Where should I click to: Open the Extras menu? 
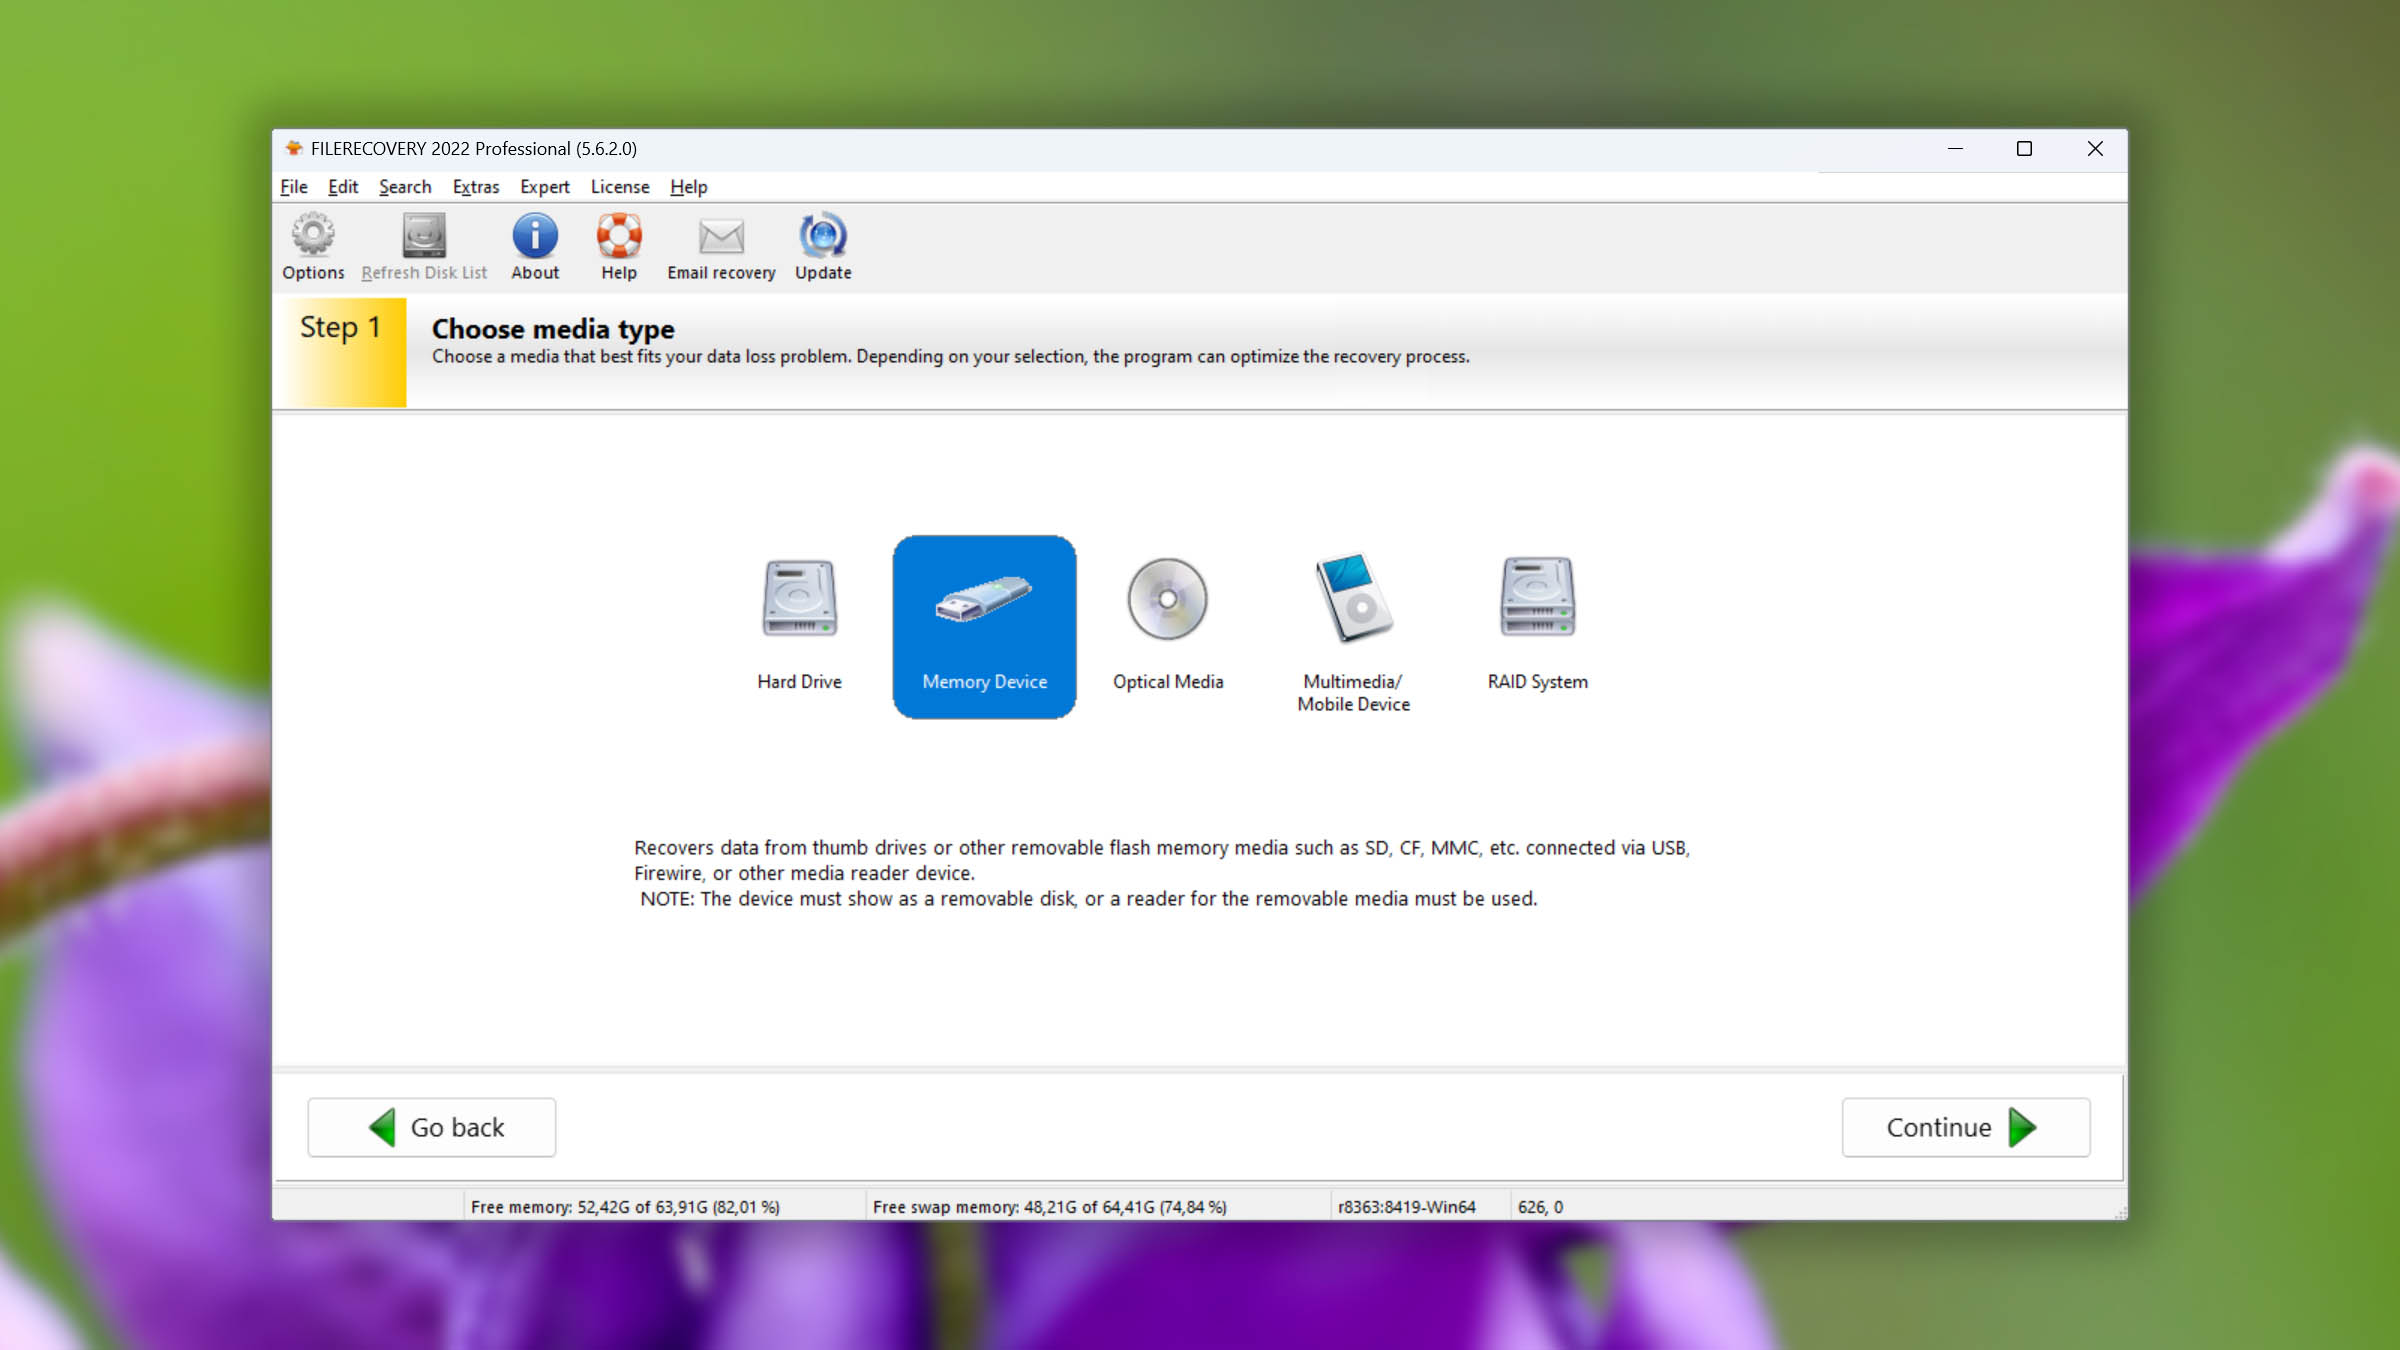pyautogui.click(x=476, y=187)
